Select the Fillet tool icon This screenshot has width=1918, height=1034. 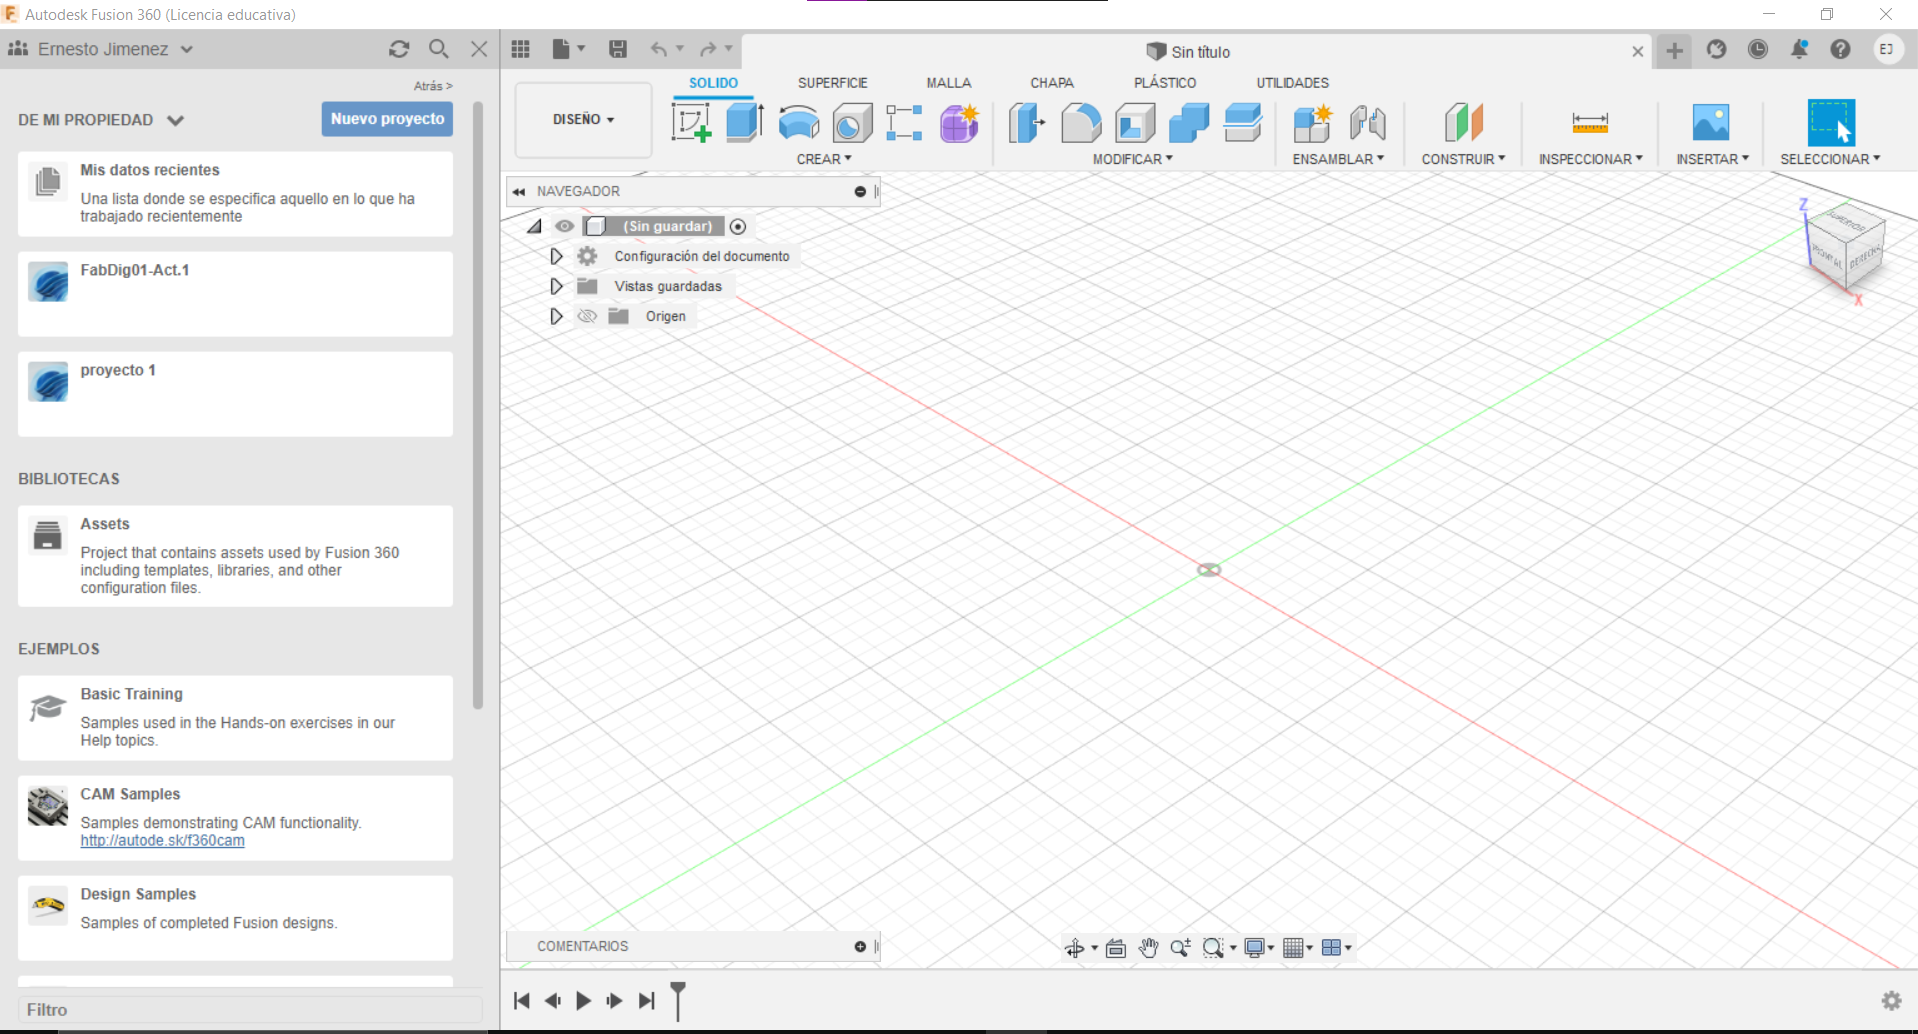(x=1081, y=123)
